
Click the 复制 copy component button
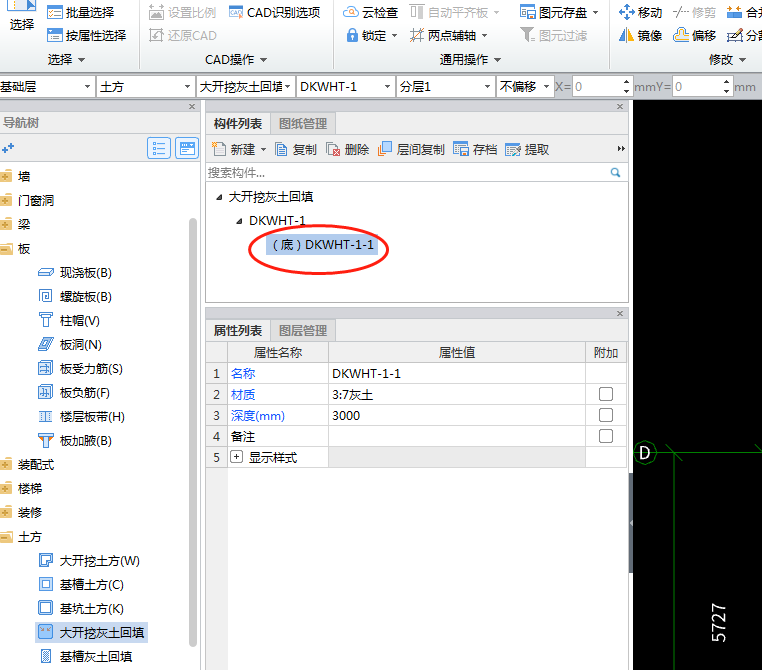pyautogui.click(x=296, y=149)
